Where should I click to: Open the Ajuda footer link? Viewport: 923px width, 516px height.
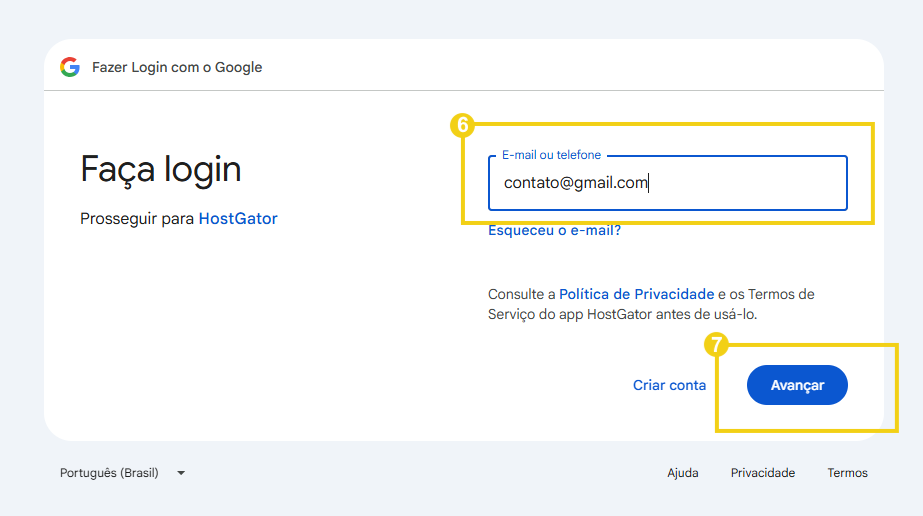coord(683,473)
